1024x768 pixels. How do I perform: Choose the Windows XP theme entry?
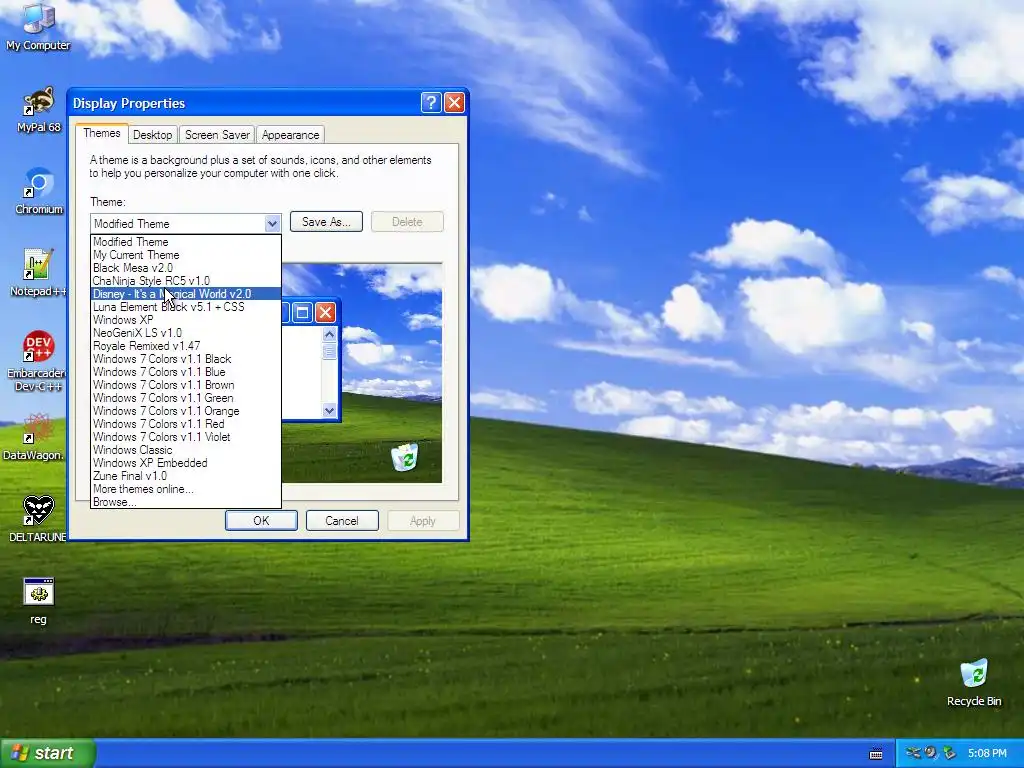(x=185, y=320)
